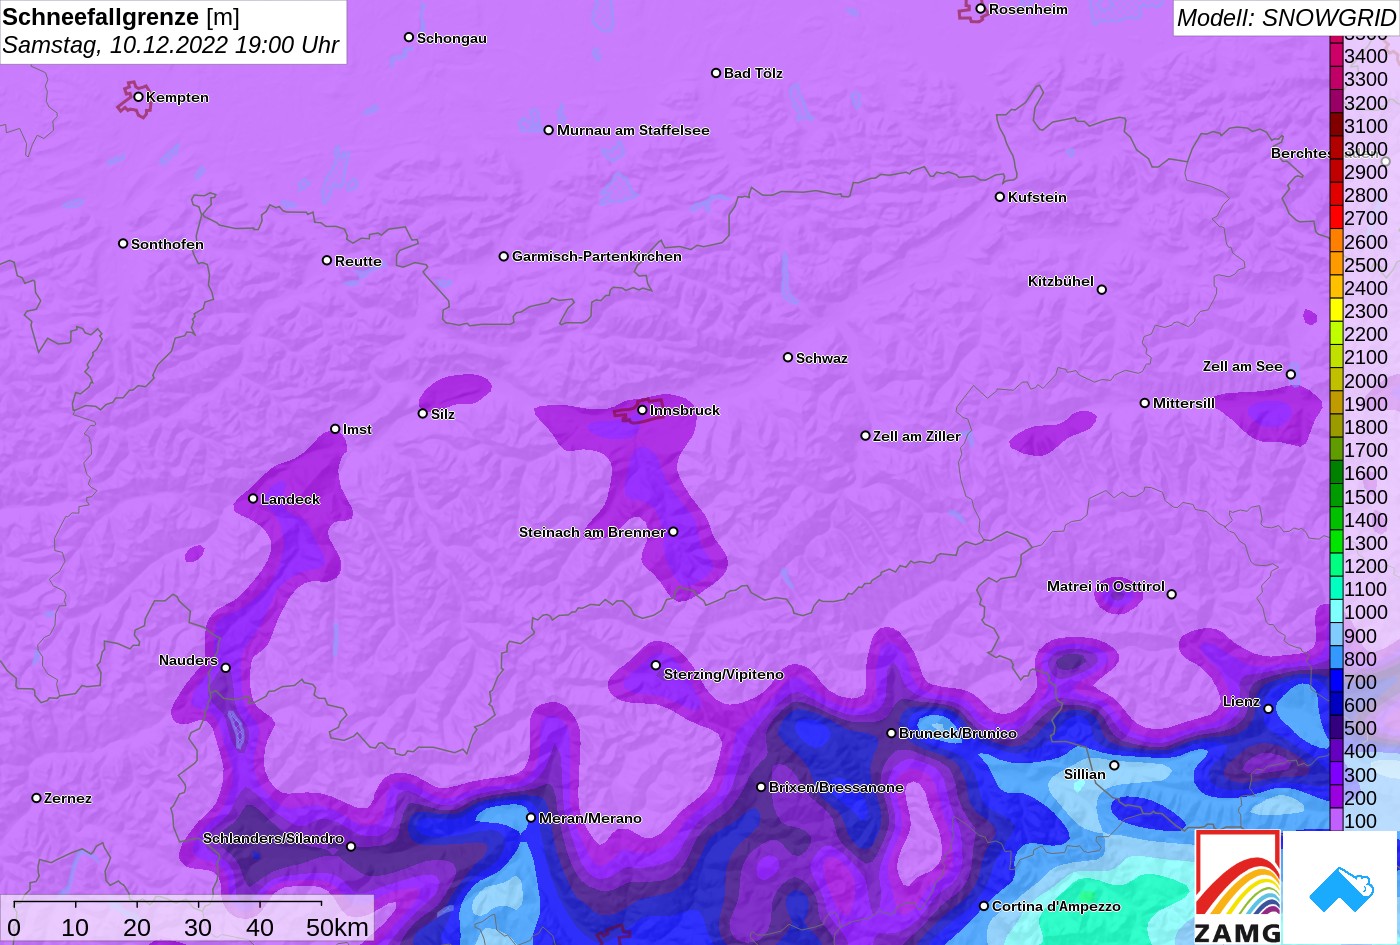Click the 2700 legend color swatch
Image resolution: width=1400 pixels, height=945 pixels.
(x=1336, y=218)
